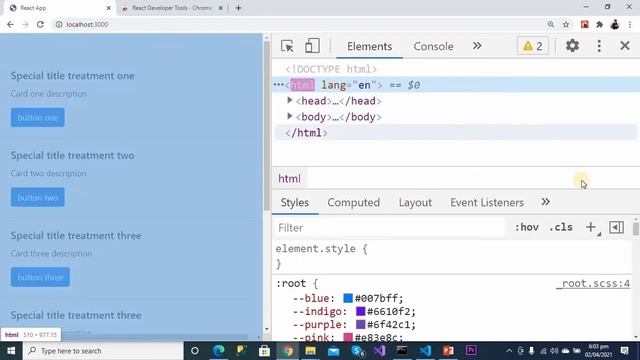Click the element.style rule block
Viewport: 640px width, 360px height.
[452, 256]
